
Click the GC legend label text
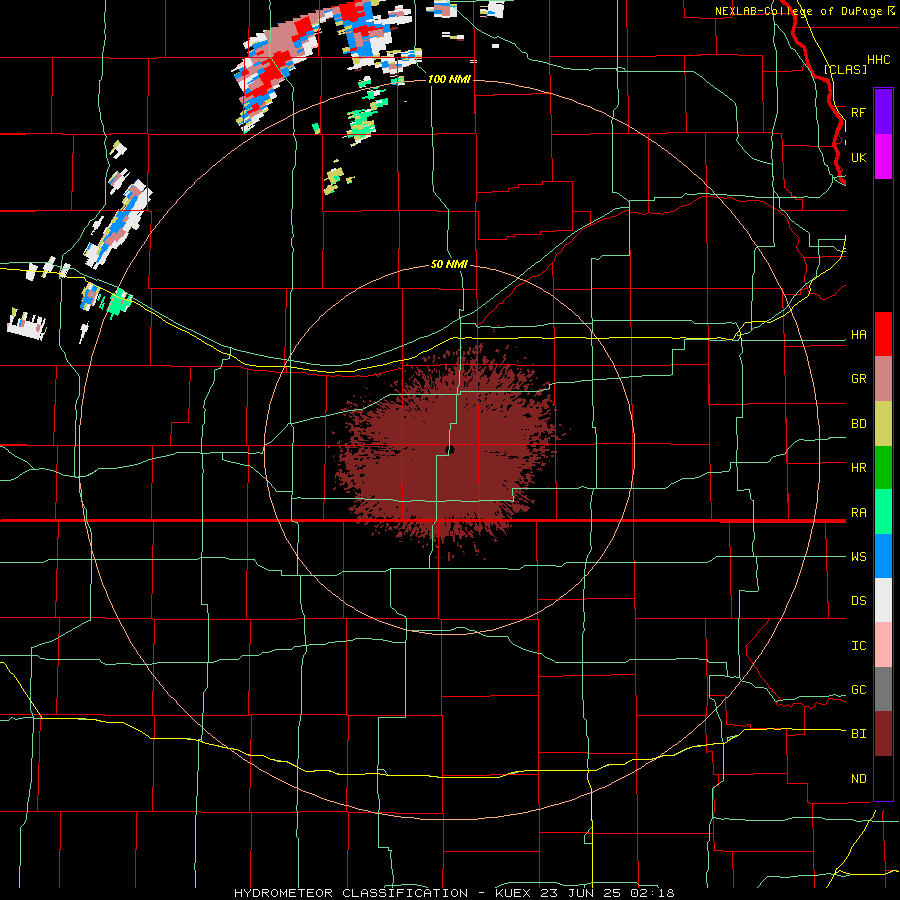[x=859, y=690]
